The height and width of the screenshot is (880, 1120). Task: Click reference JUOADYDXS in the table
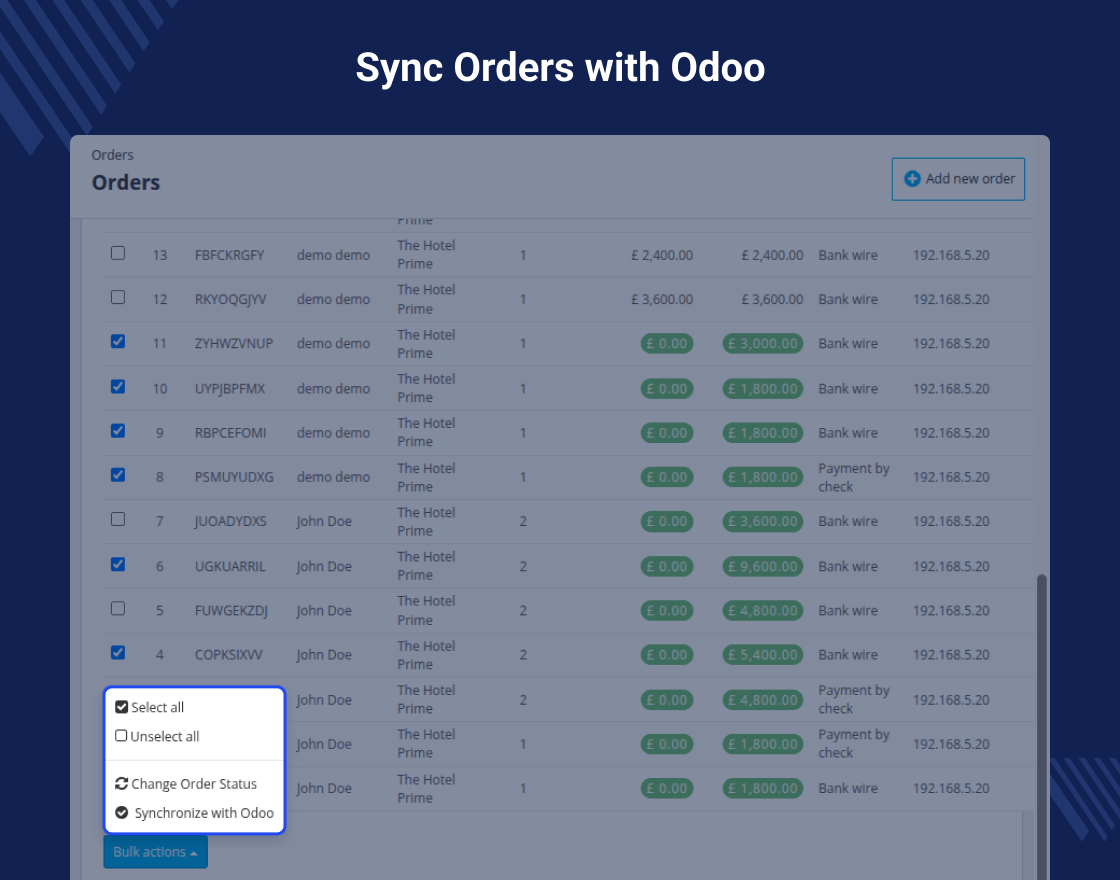(x=230, y=521)
